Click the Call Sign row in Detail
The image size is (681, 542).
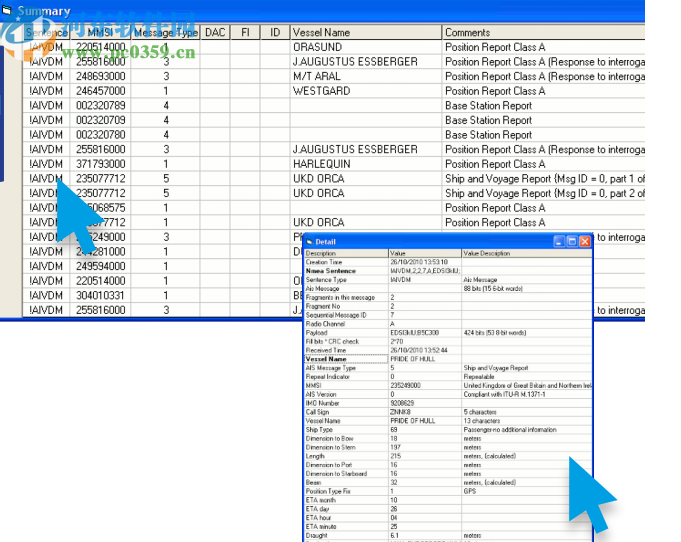(x=448, y=412)
